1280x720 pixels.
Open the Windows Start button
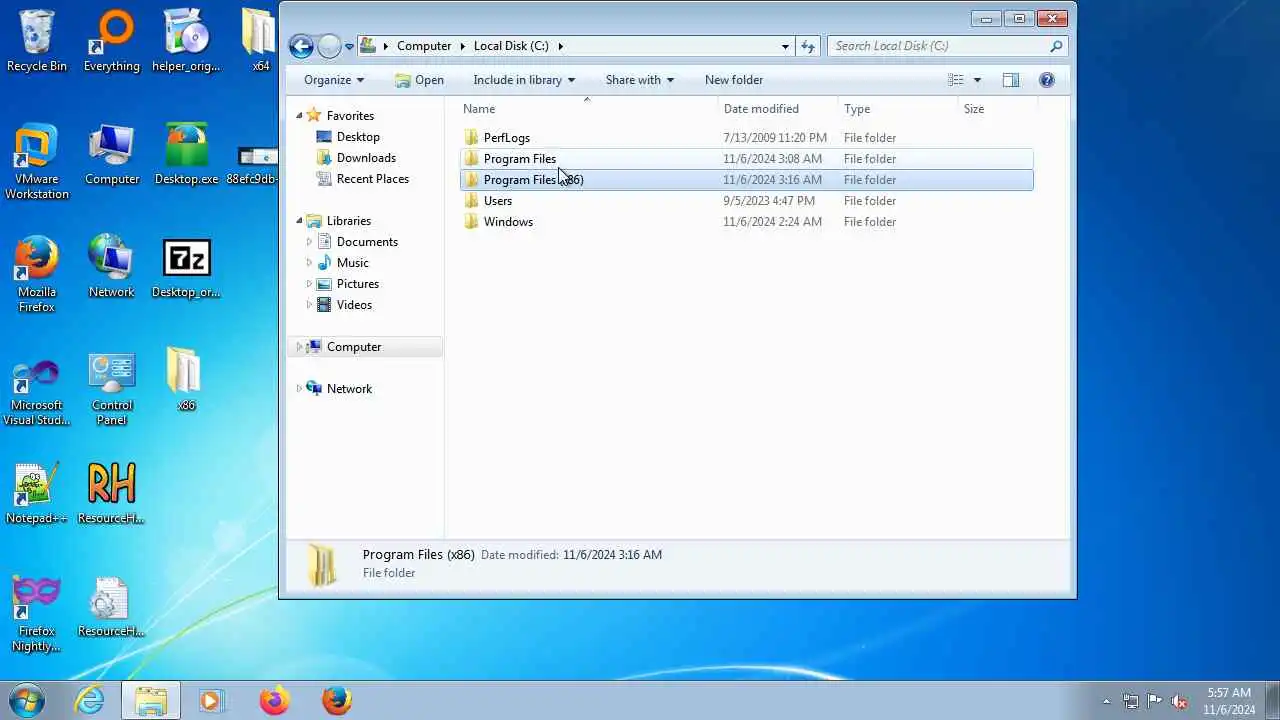pos(26,700)
